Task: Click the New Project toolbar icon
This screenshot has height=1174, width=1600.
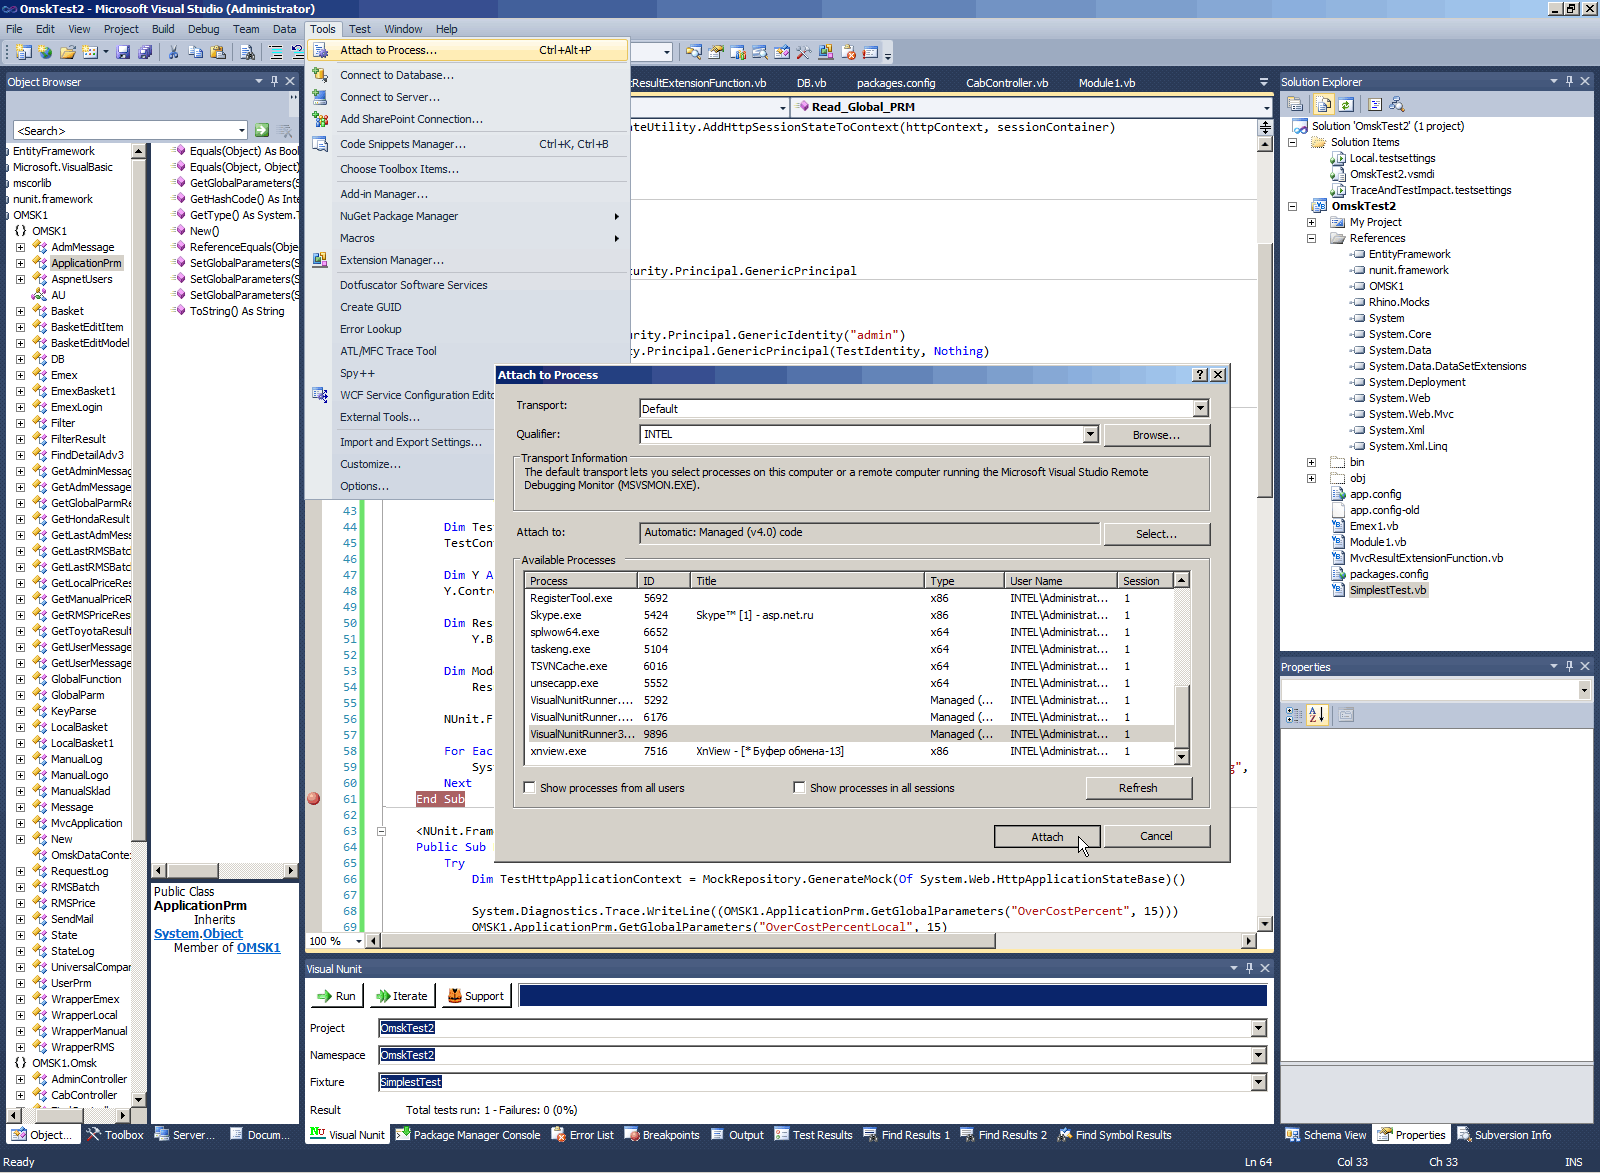Action: (23, 52)
